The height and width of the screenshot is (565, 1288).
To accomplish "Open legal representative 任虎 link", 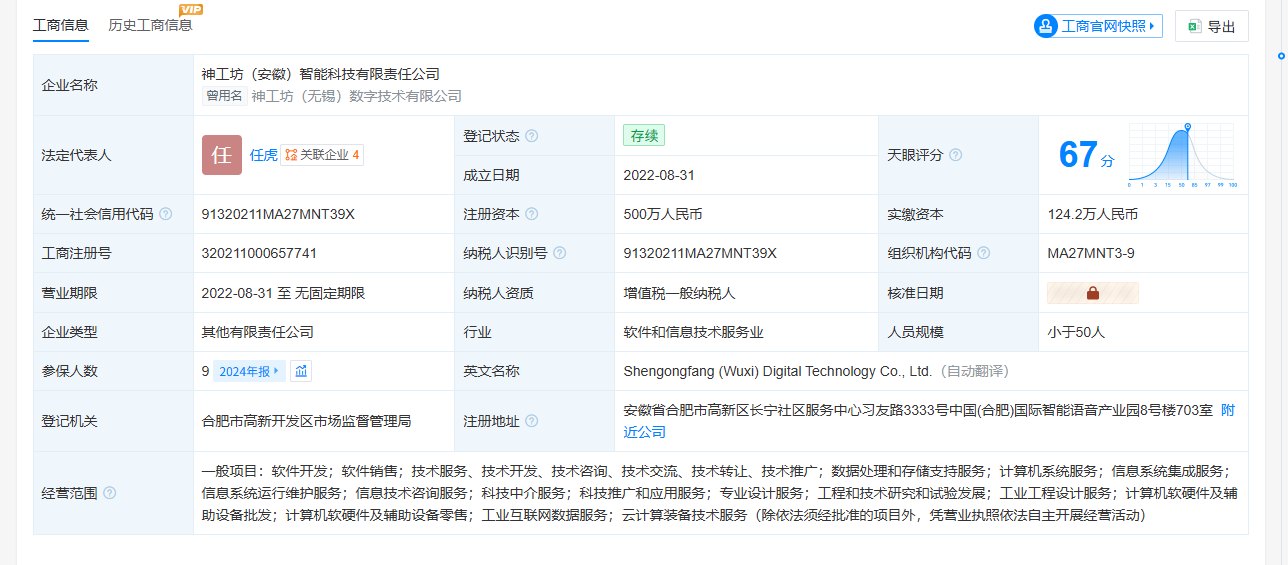I will click(263, 155).
